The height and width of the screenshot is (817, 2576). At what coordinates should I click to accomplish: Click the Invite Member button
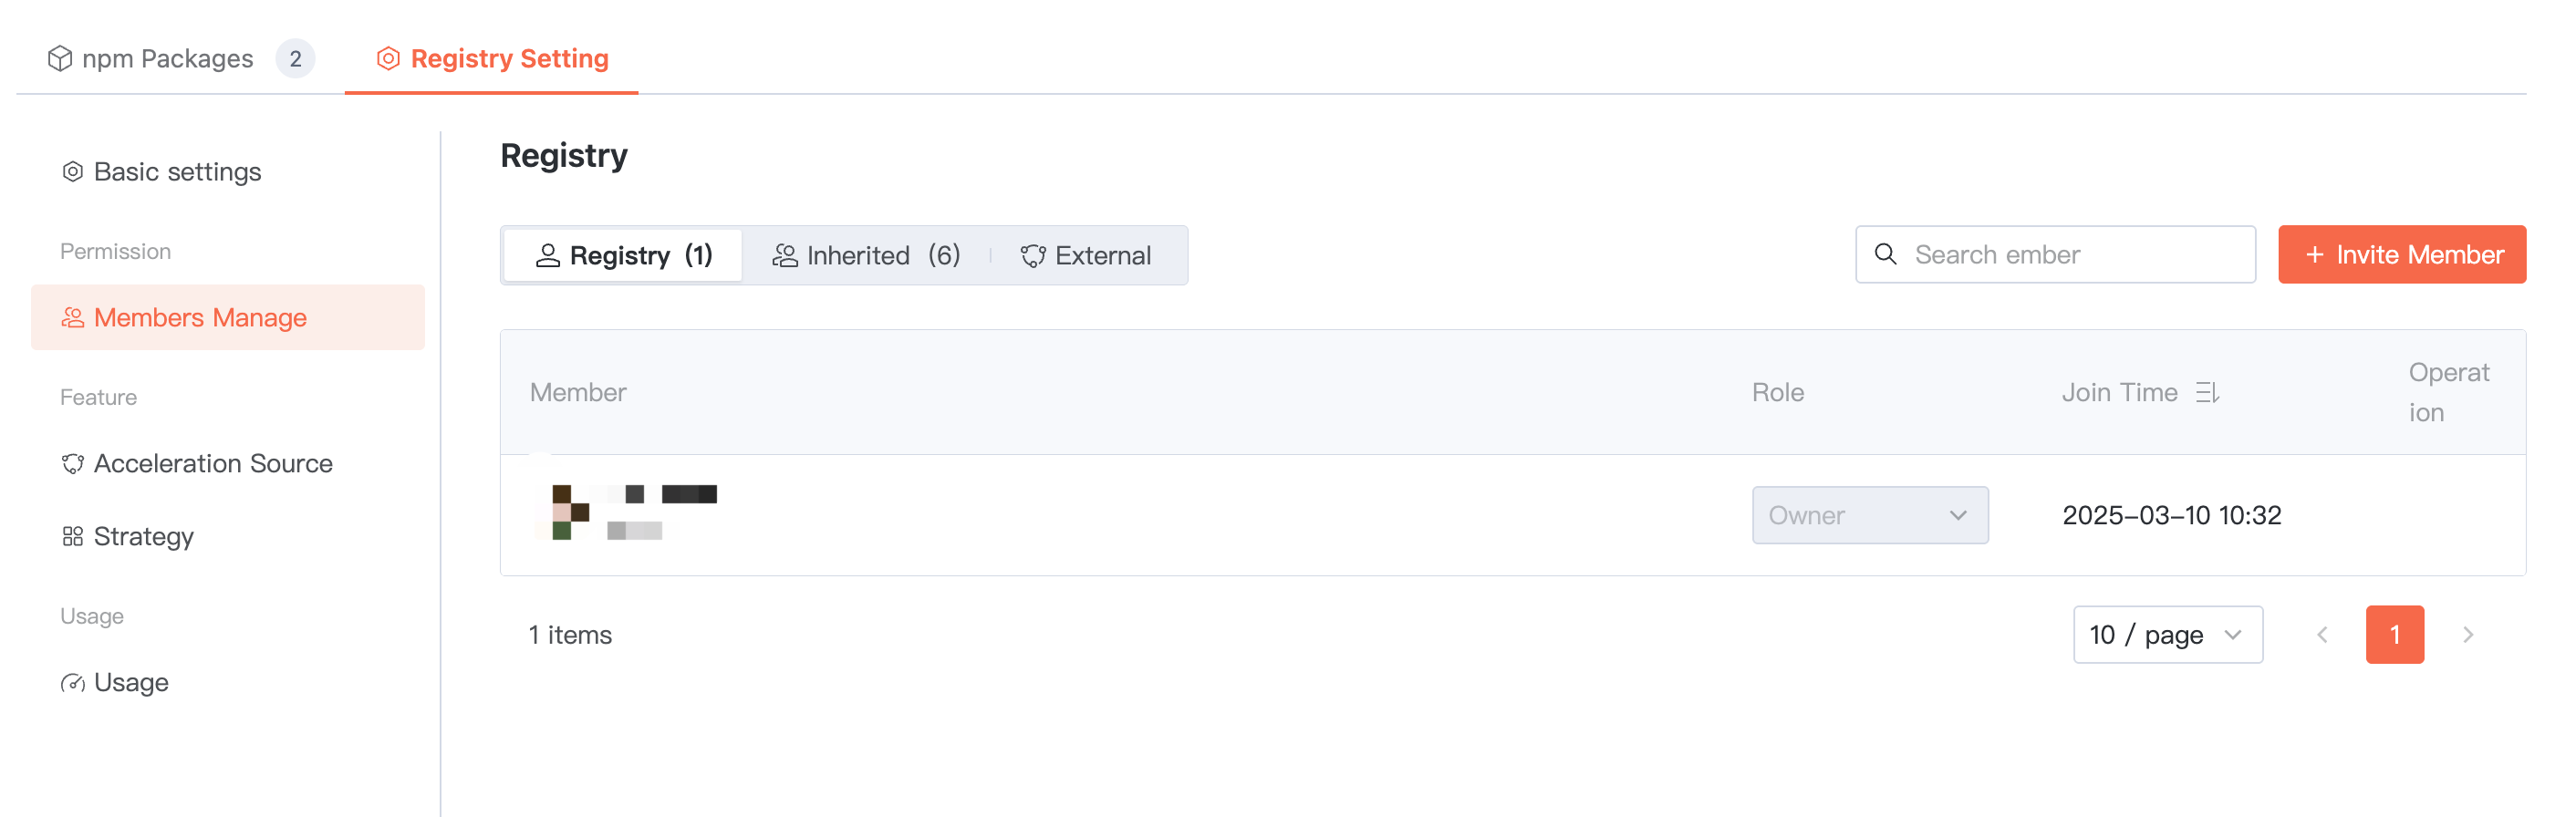[x=2401, y=255]
